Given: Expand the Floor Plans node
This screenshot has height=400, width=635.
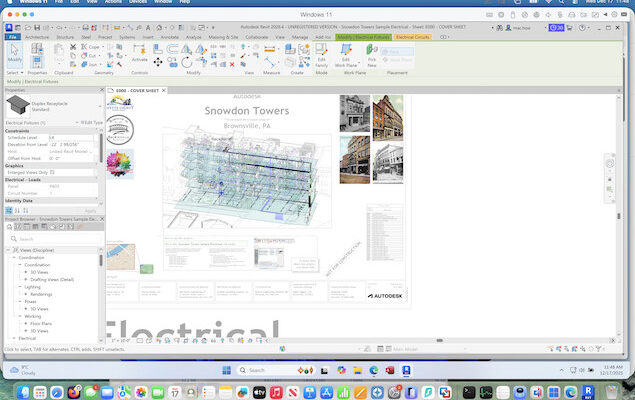Looking at the screenshot, I should 26,323.
